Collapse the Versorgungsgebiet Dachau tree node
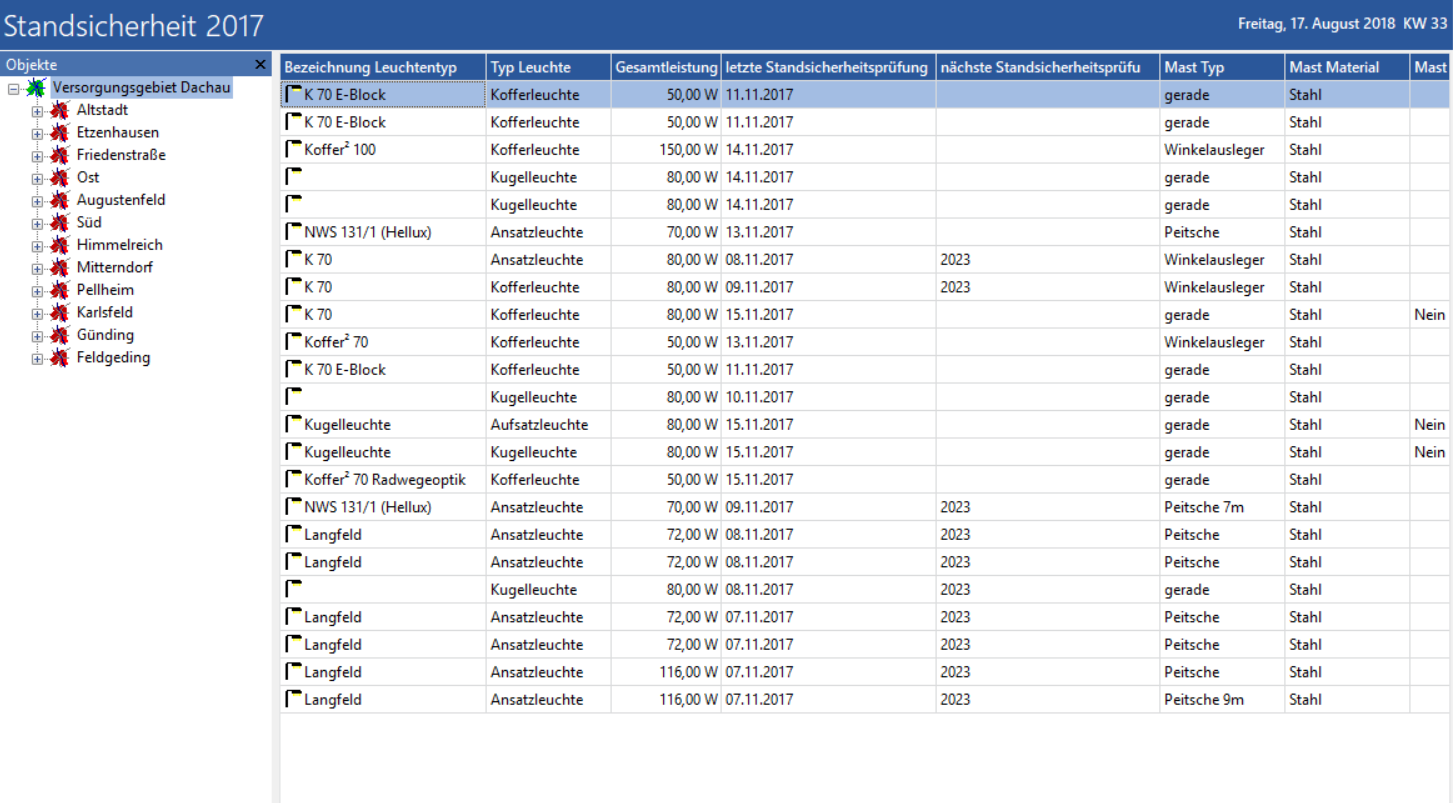Screen dimensions: 1453x803 click(13, 88)
